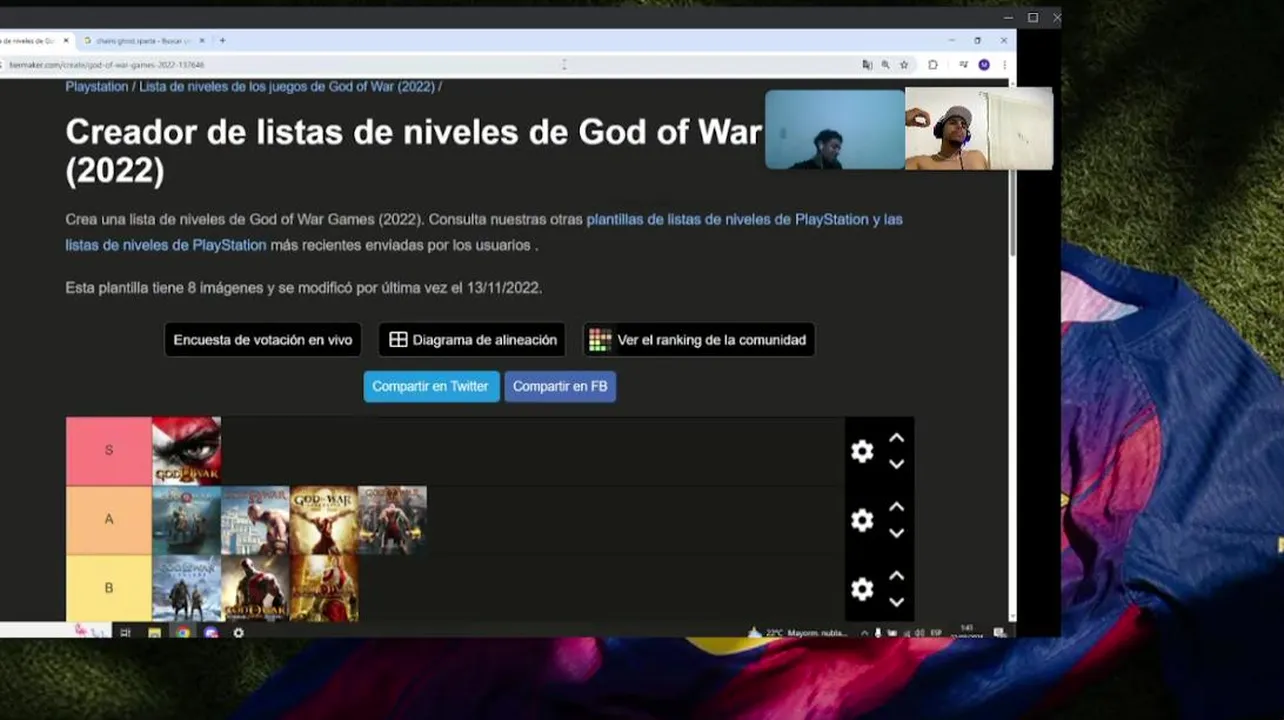Open the Playstation breadcrumb link
The image size is (1284, 720).
97,87
